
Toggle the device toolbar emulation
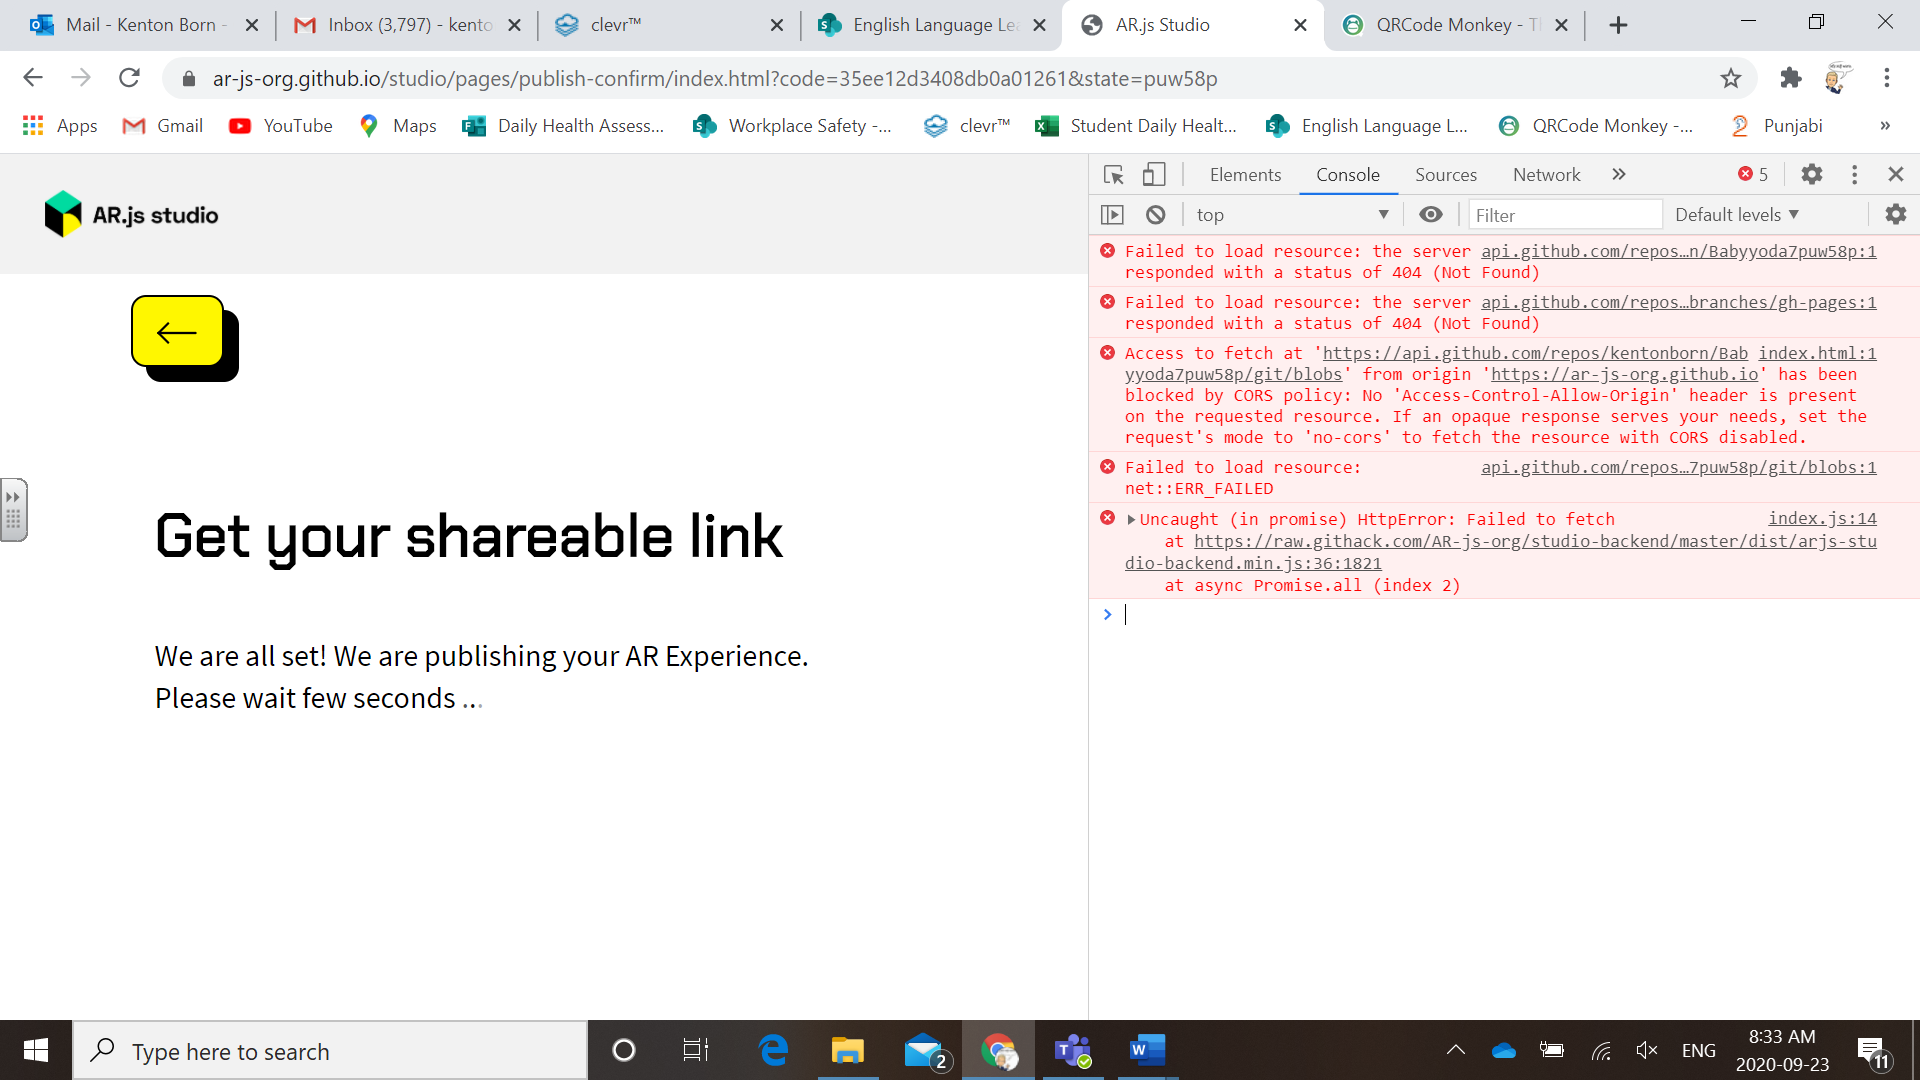(x=1154, y=174)
